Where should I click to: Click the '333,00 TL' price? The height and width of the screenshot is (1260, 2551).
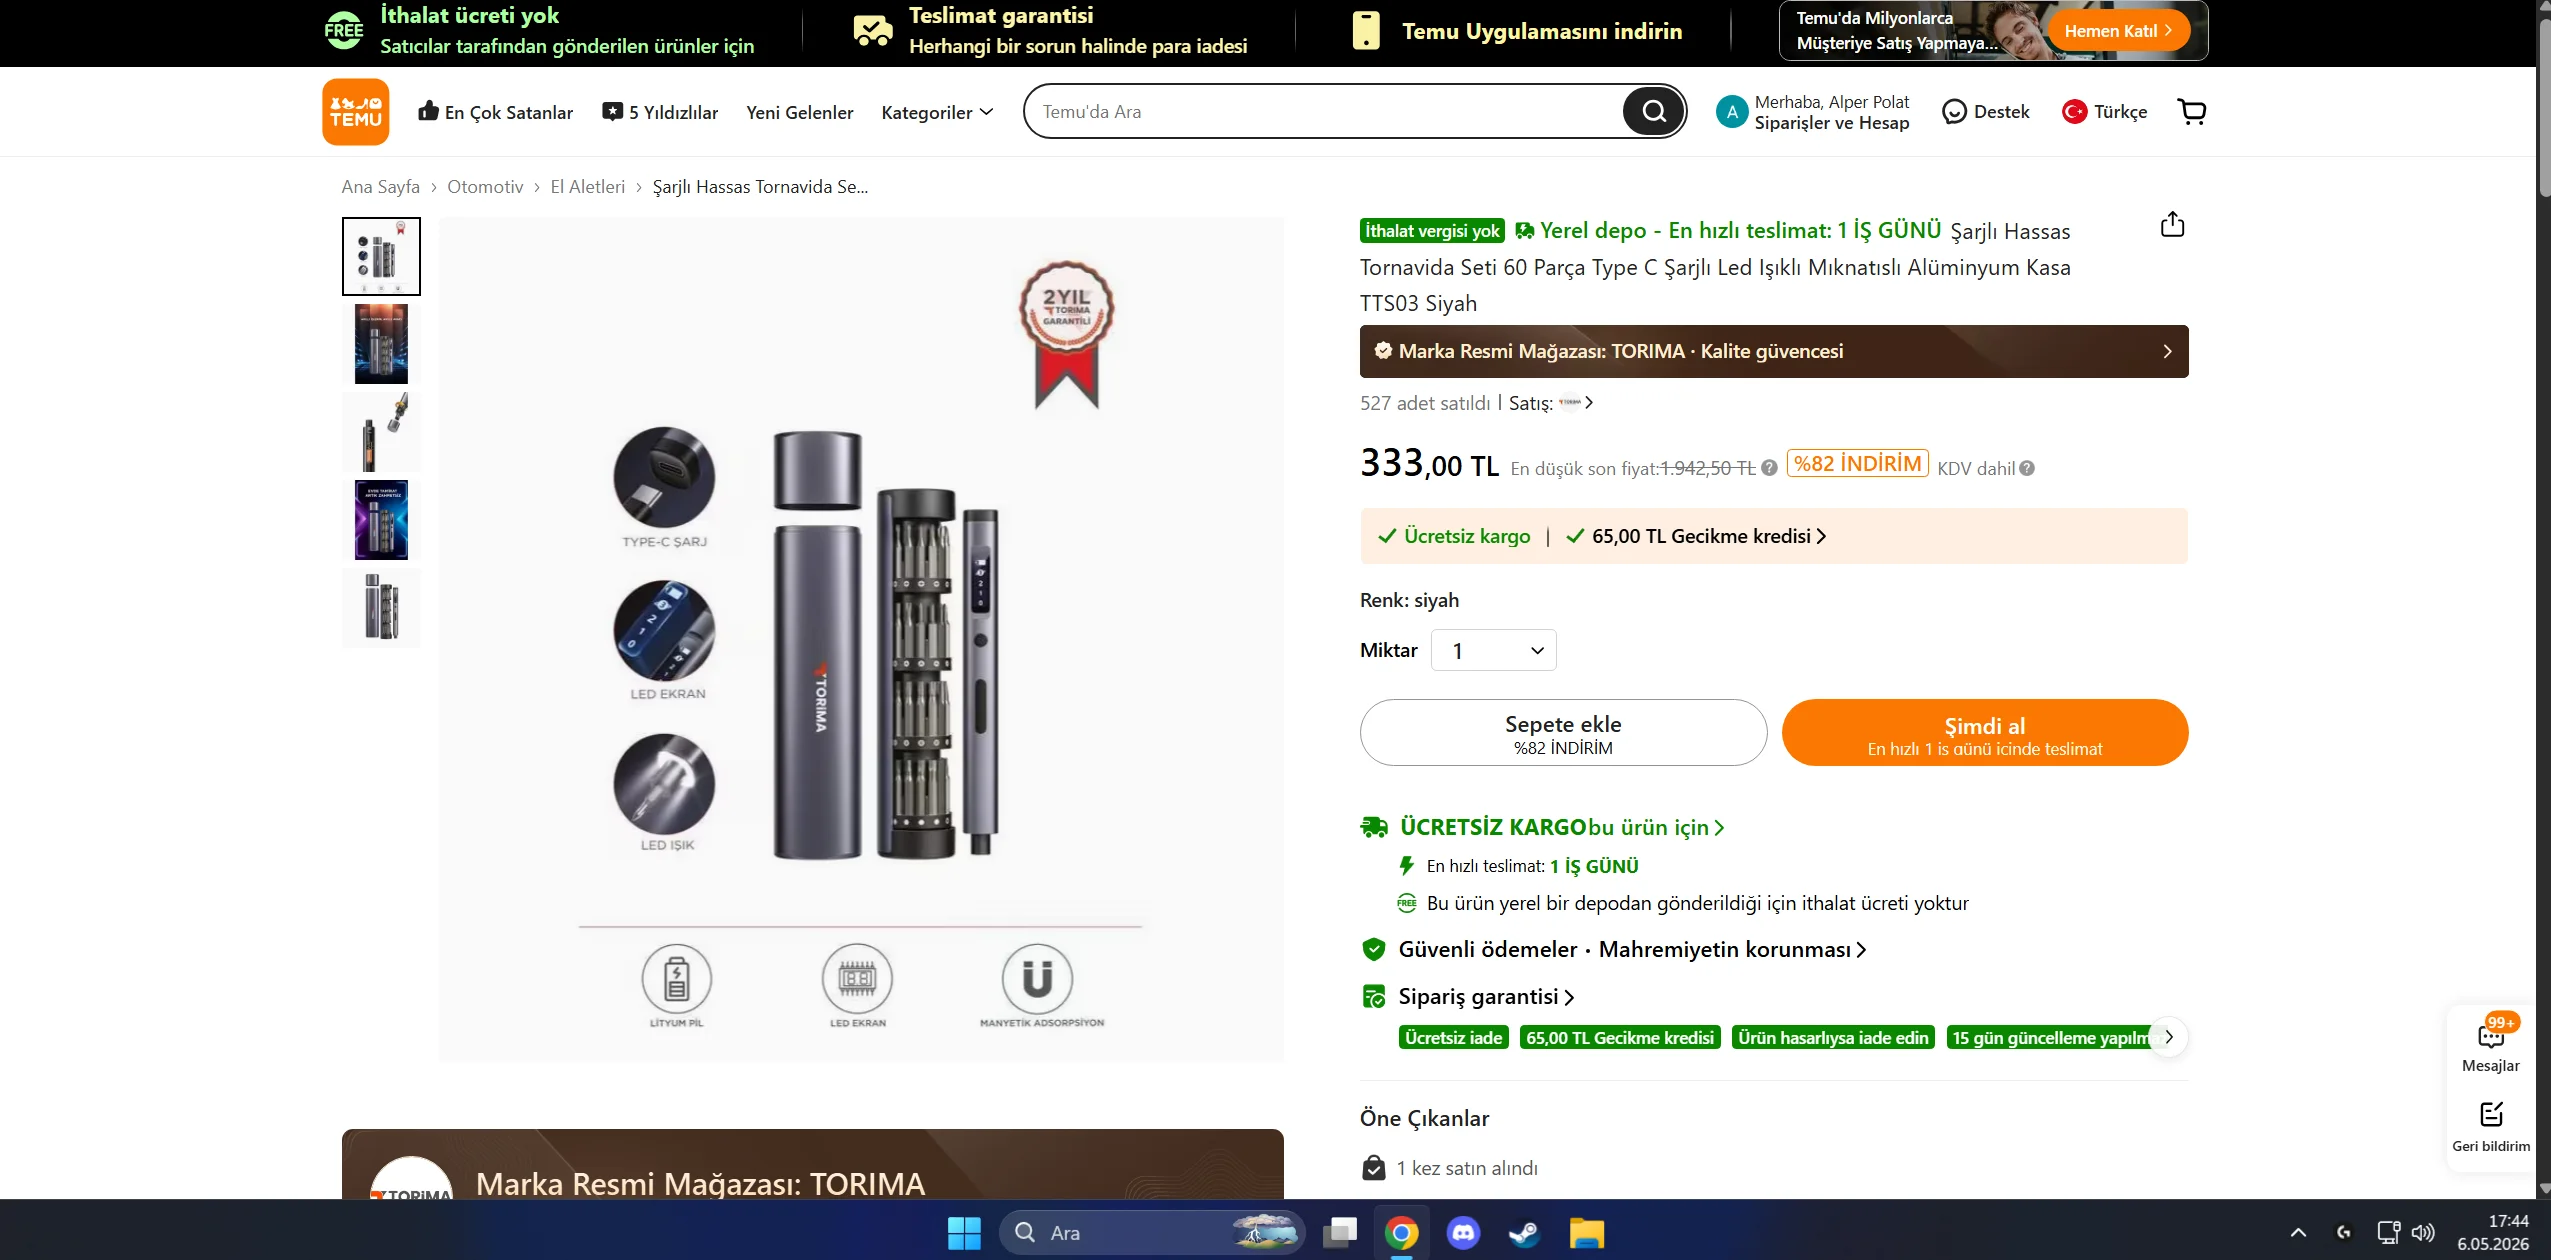point(1429,464)
